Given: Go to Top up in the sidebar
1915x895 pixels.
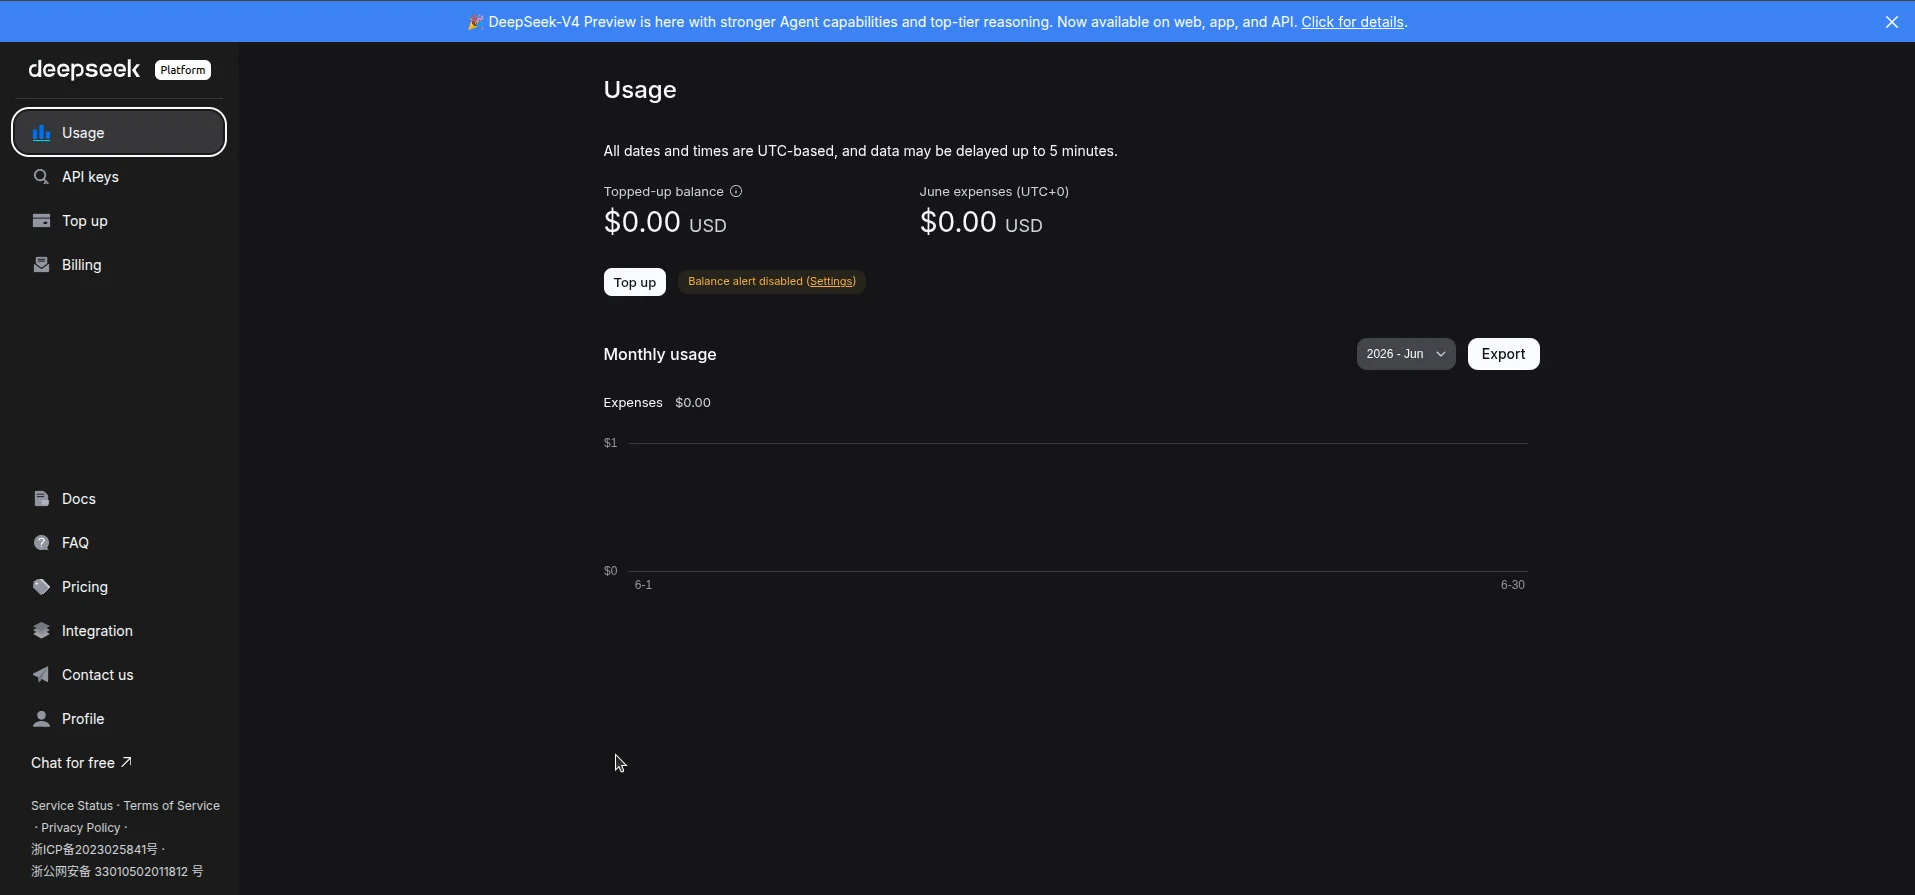Looking at the screenshot, I should tap(119, 221).
